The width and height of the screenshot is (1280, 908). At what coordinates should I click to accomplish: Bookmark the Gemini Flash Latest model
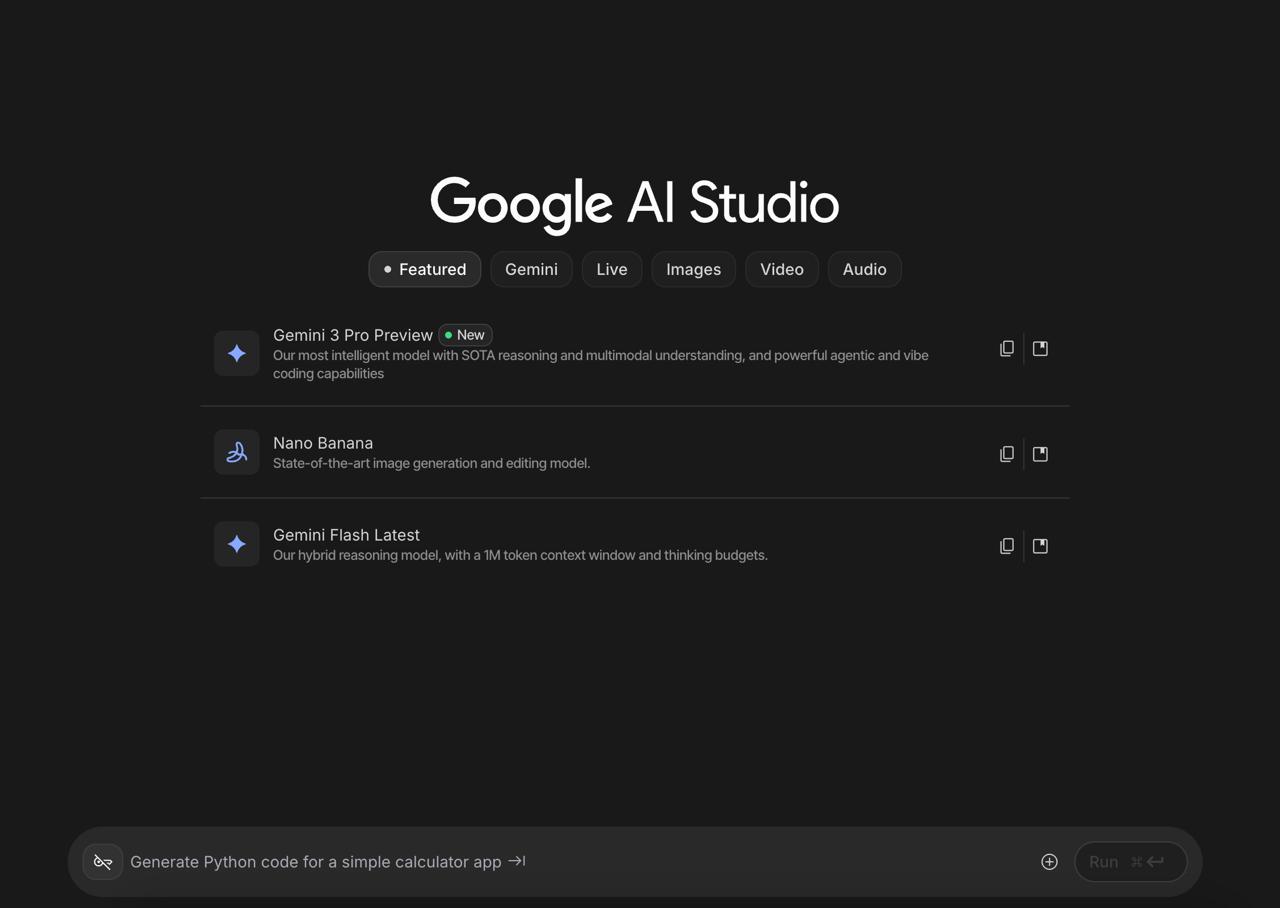pyautogui.click(x=1040, y=545)
